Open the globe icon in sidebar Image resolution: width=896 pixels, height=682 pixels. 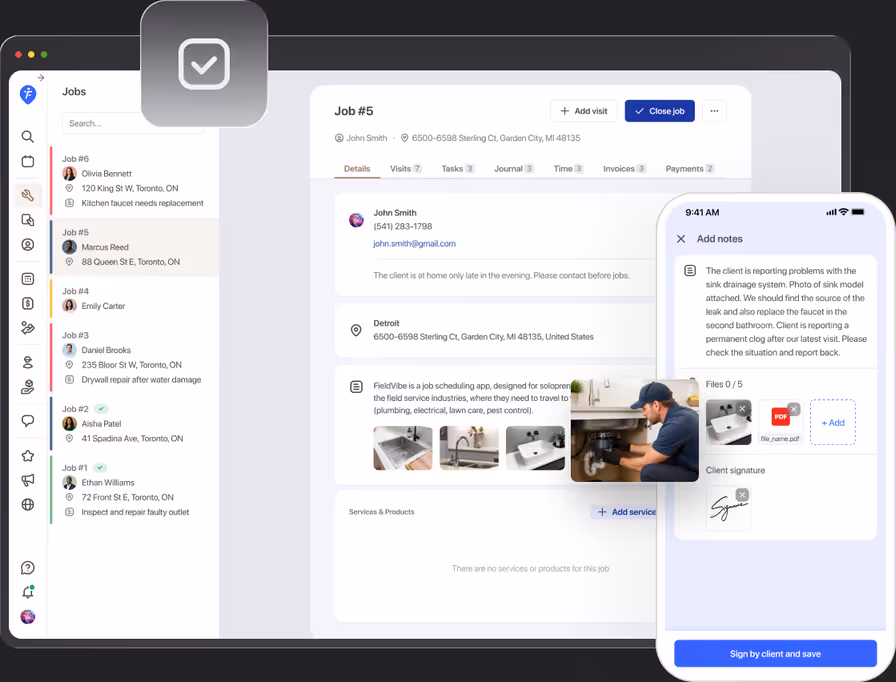pyautogui.click(x=27, y=504)
